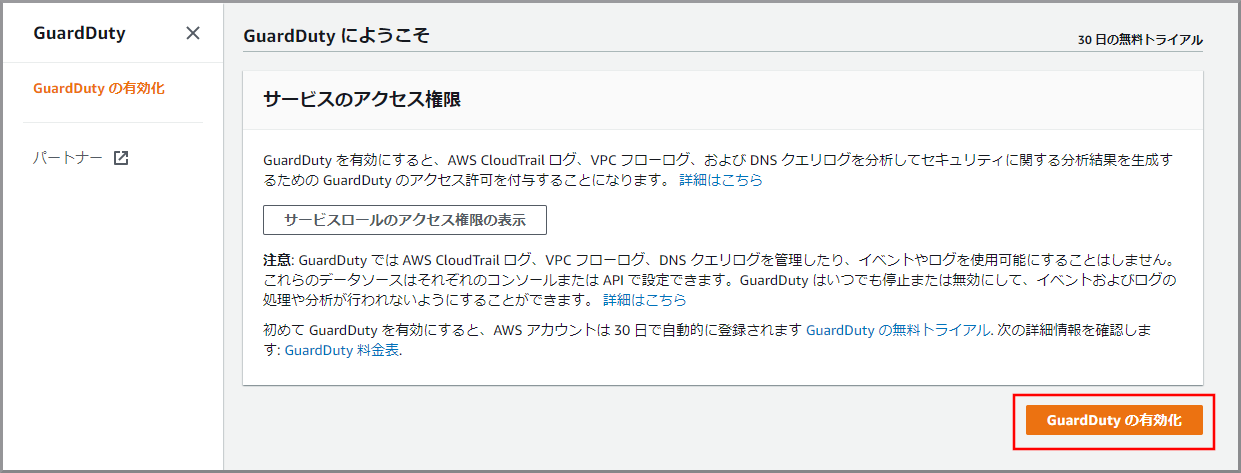
Task: Open the GuardDuty の無料トライアル link
Action: (898, 329)
